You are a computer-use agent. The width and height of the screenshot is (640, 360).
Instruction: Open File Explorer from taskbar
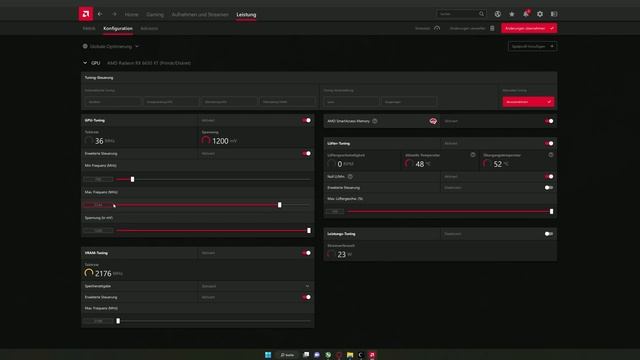(x=350, y=355)
